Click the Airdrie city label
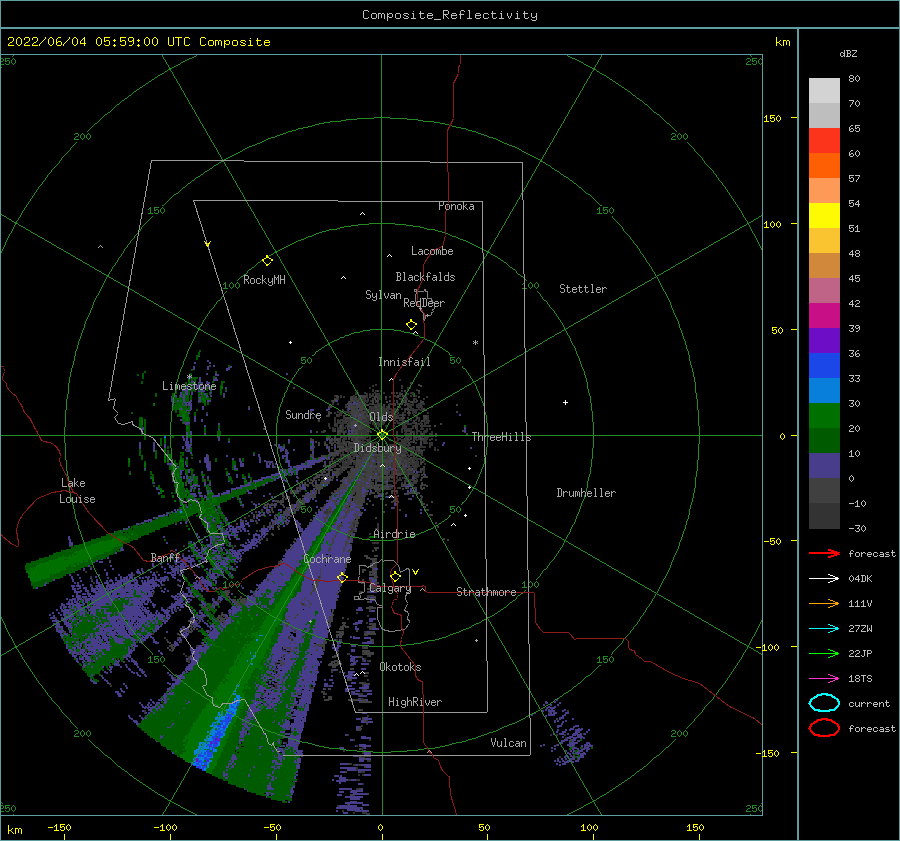Image resolution: width=900 pixels, height=841 pixels. pyautogui.click(x=394, y=534)
